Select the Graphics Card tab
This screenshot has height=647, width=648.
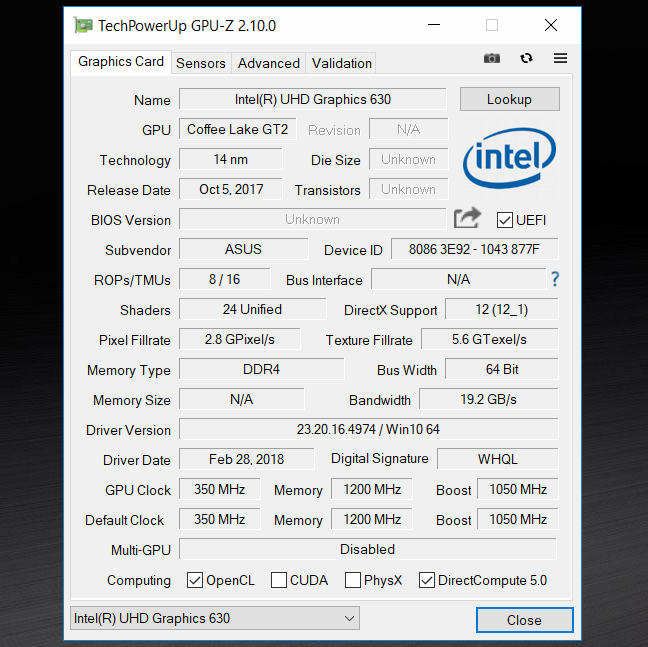tap(121, 62)
